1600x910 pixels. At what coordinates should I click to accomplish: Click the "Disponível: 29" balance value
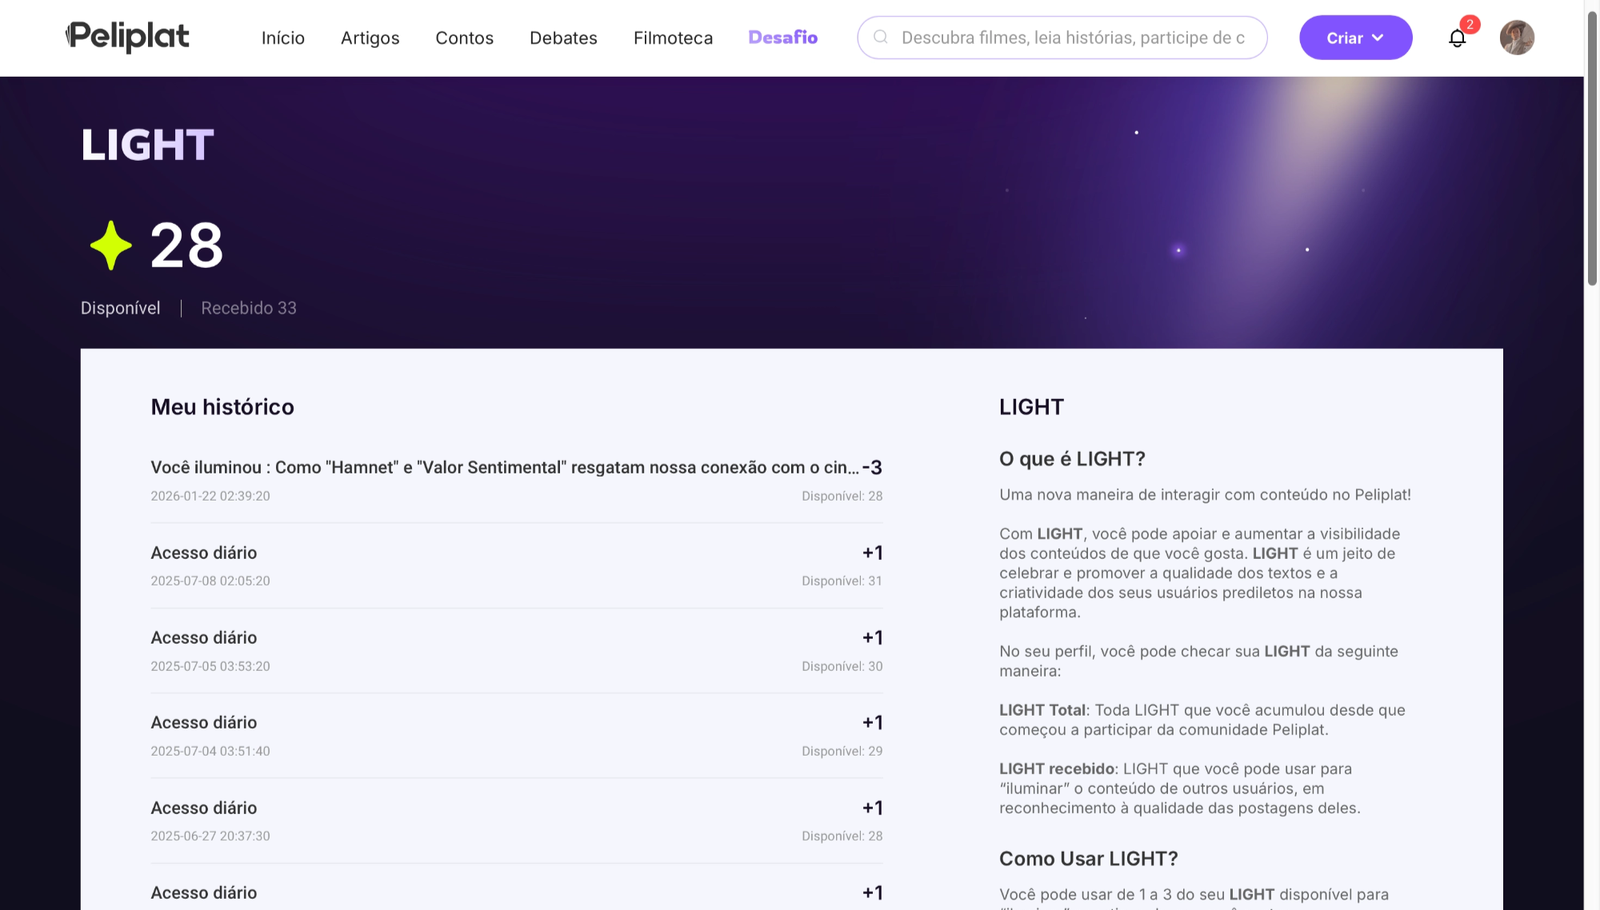(842, 751)
